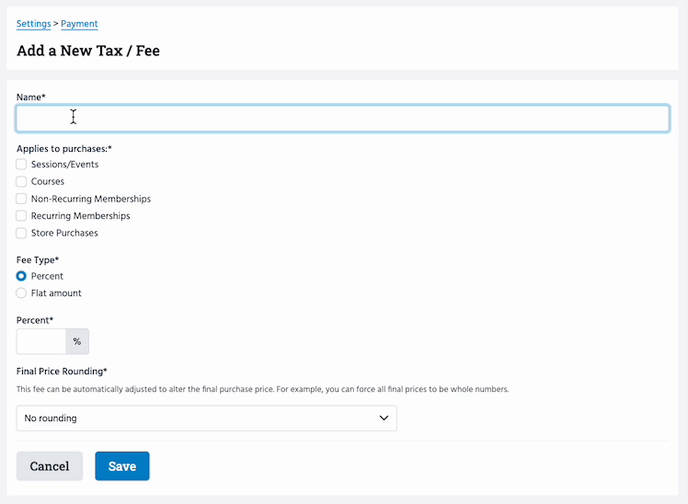Click the Fee Type label
688x504 pixels.
(38, 260)
